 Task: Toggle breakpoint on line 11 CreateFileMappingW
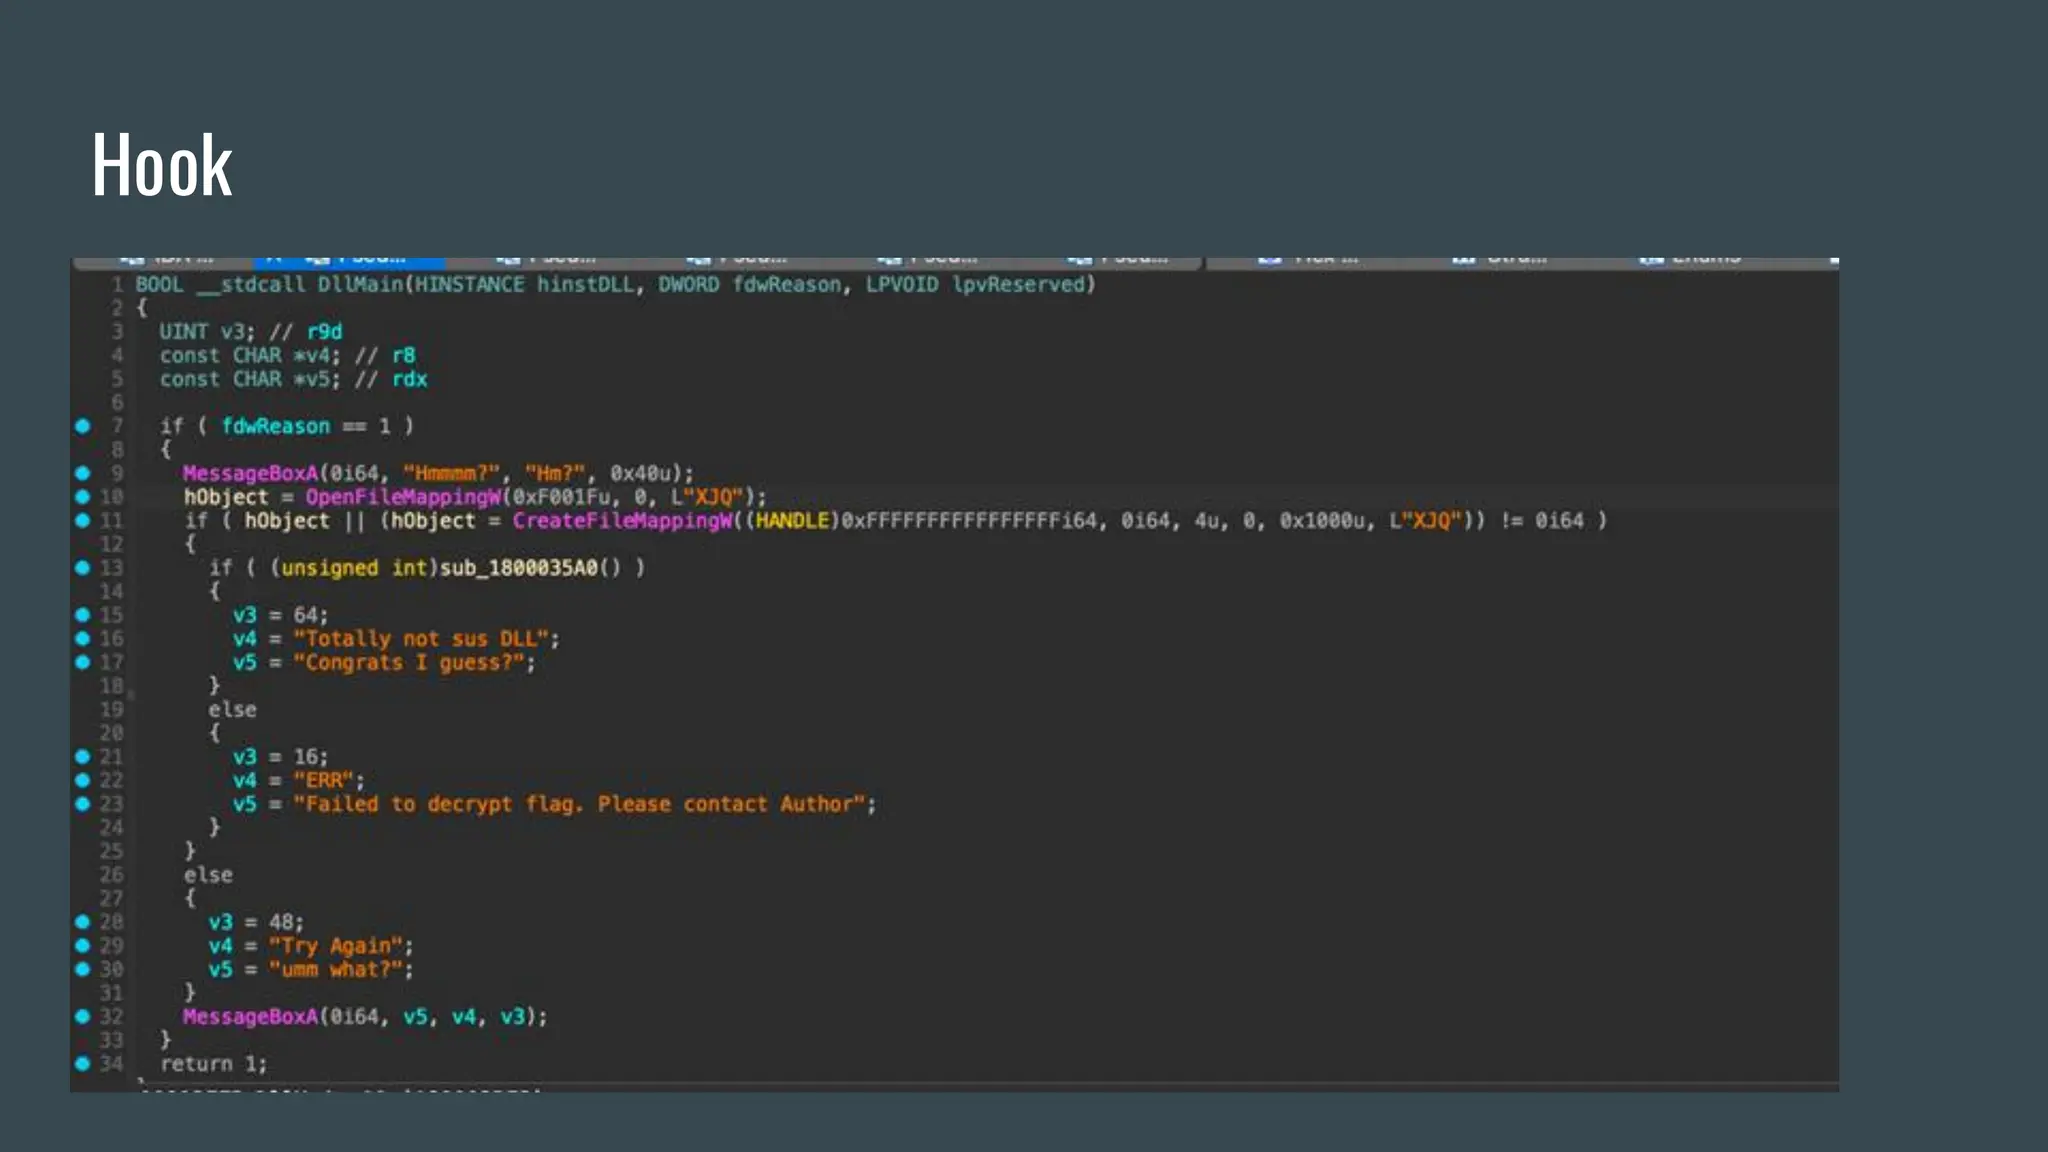tap(83, 521)
